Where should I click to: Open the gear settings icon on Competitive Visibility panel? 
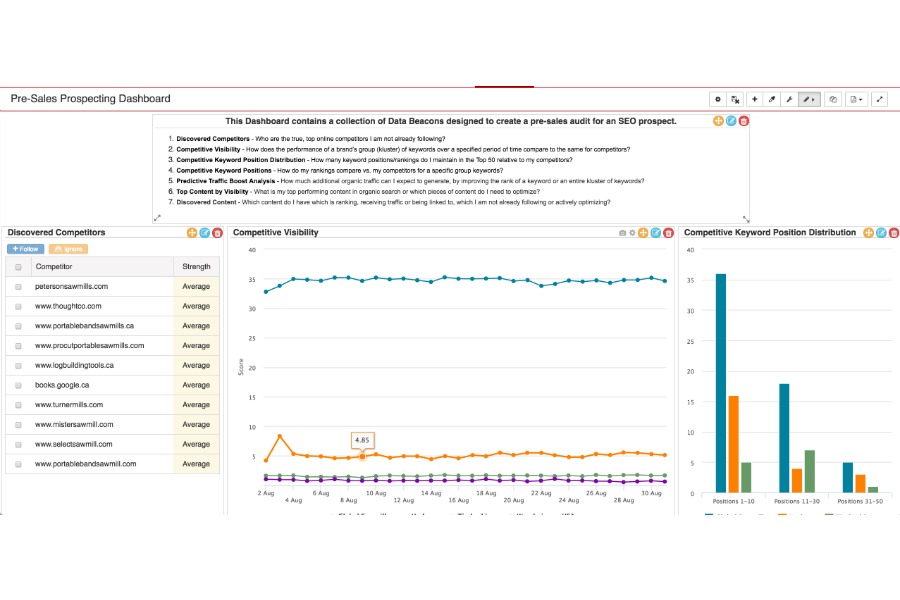click(632, 232)
